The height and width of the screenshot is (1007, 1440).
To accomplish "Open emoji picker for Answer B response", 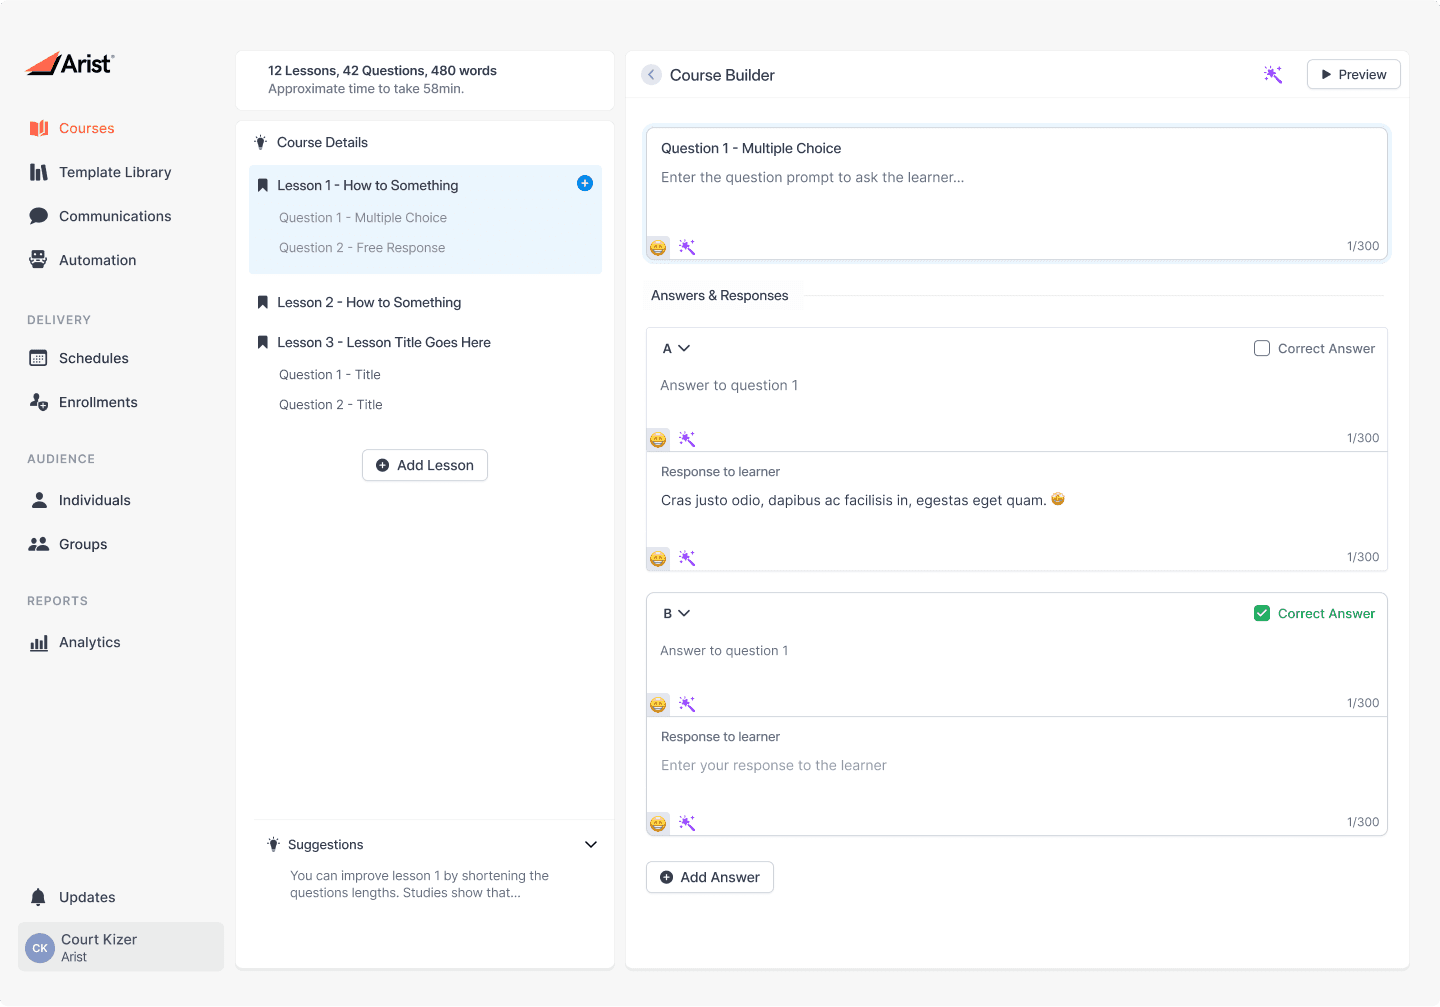I will 658,823.
